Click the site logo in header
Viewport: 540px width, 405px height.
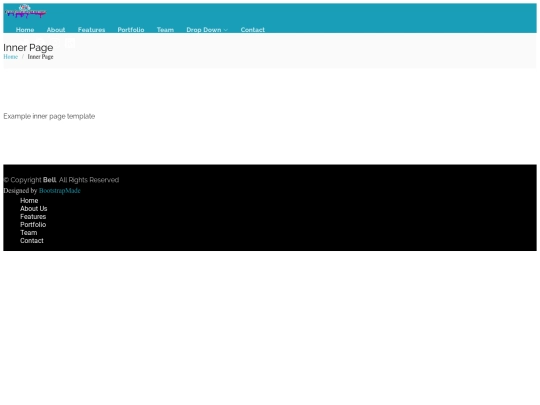click(x=25, y=11)
